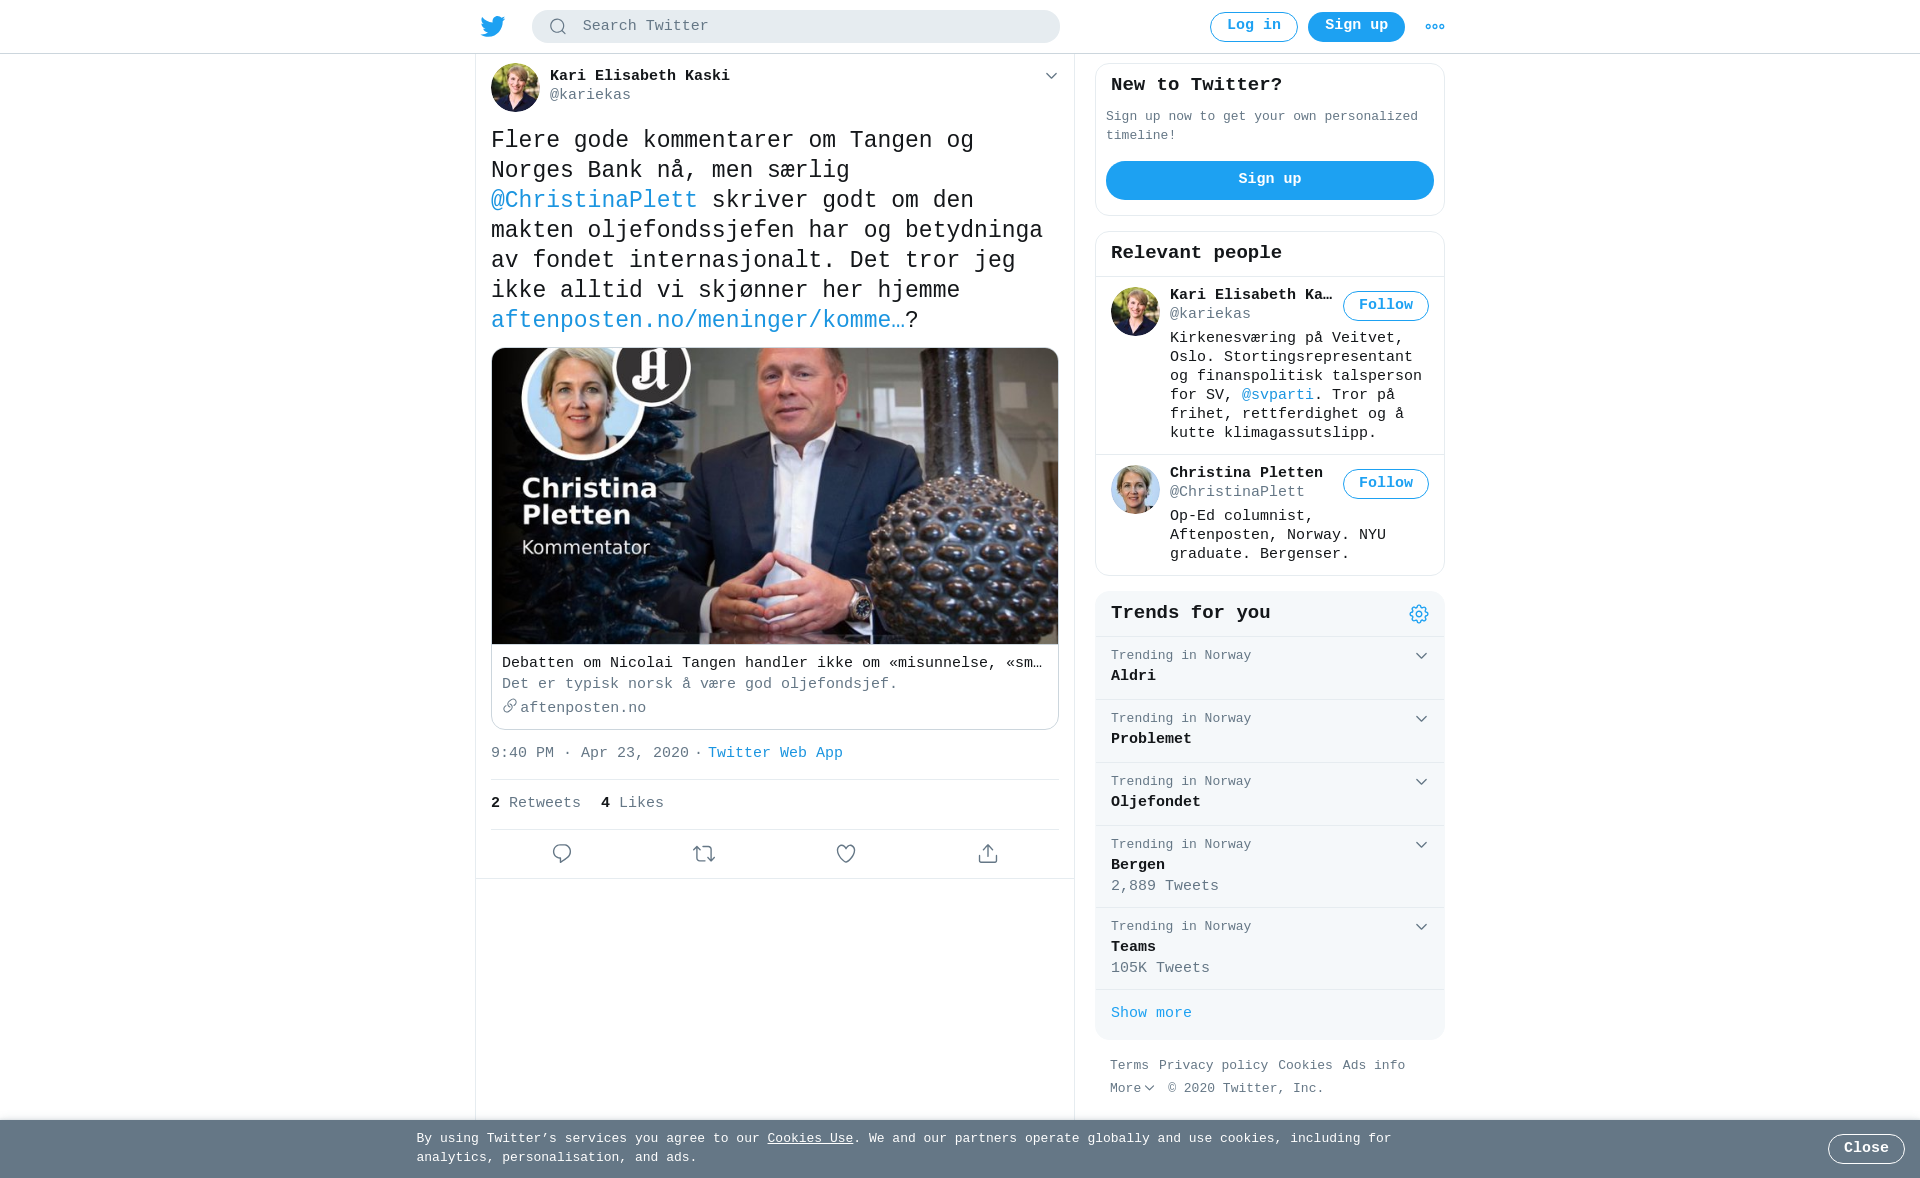Focus the Search Twitter field

[796, 27]
